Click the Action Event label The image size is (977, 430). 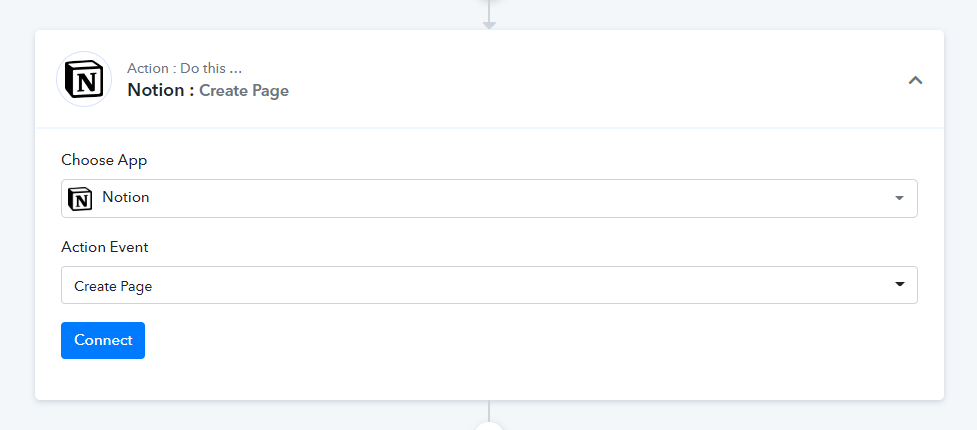click(x=105, y=247)
